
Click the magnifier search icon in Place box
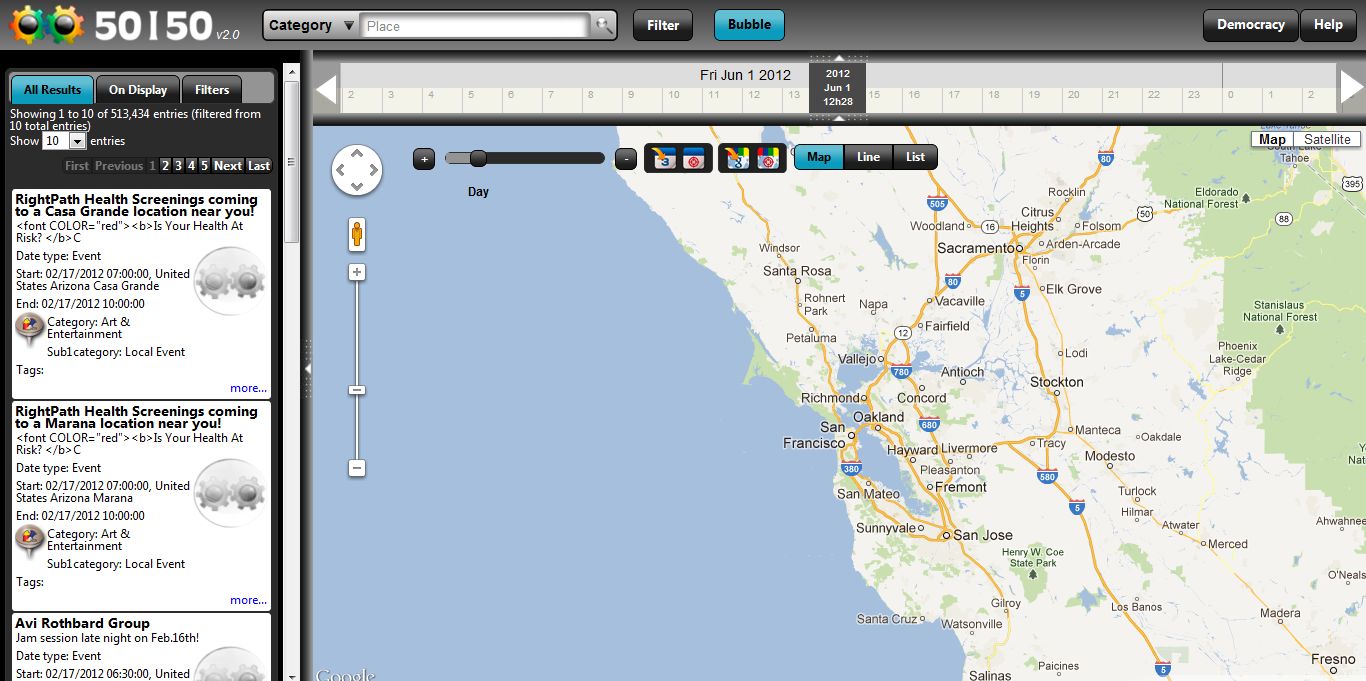pos(603,26)
